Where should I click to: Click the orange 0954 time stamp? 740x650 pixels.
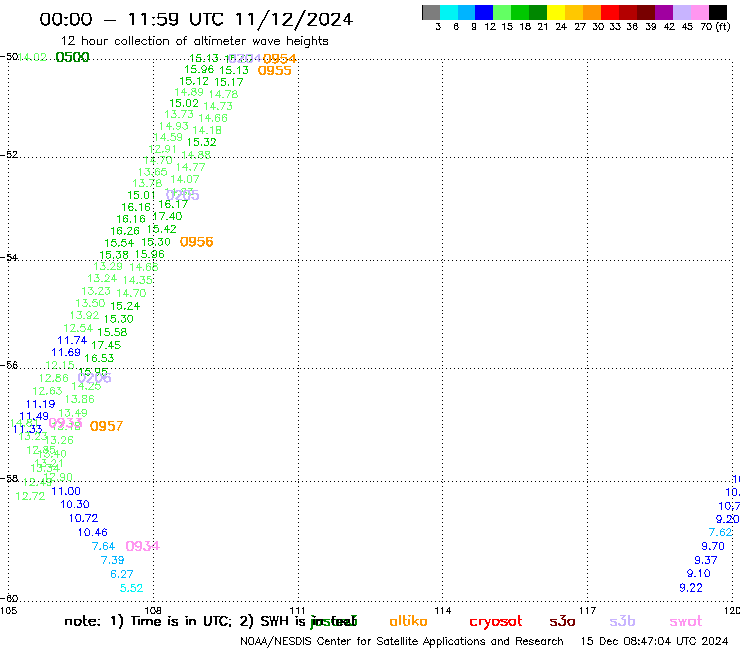[279, 59]
